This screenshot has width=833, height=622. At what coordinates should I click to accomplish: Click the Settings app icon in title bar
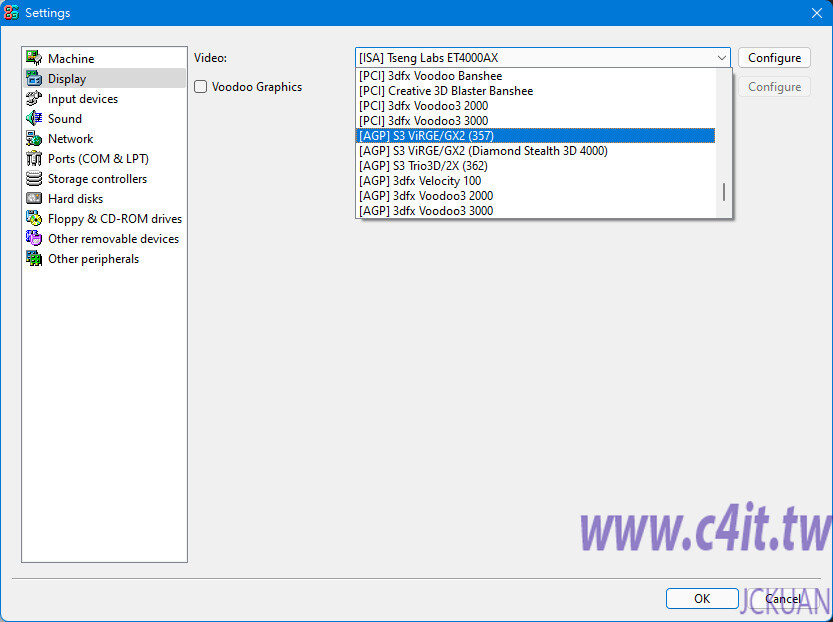coord(11,12)
